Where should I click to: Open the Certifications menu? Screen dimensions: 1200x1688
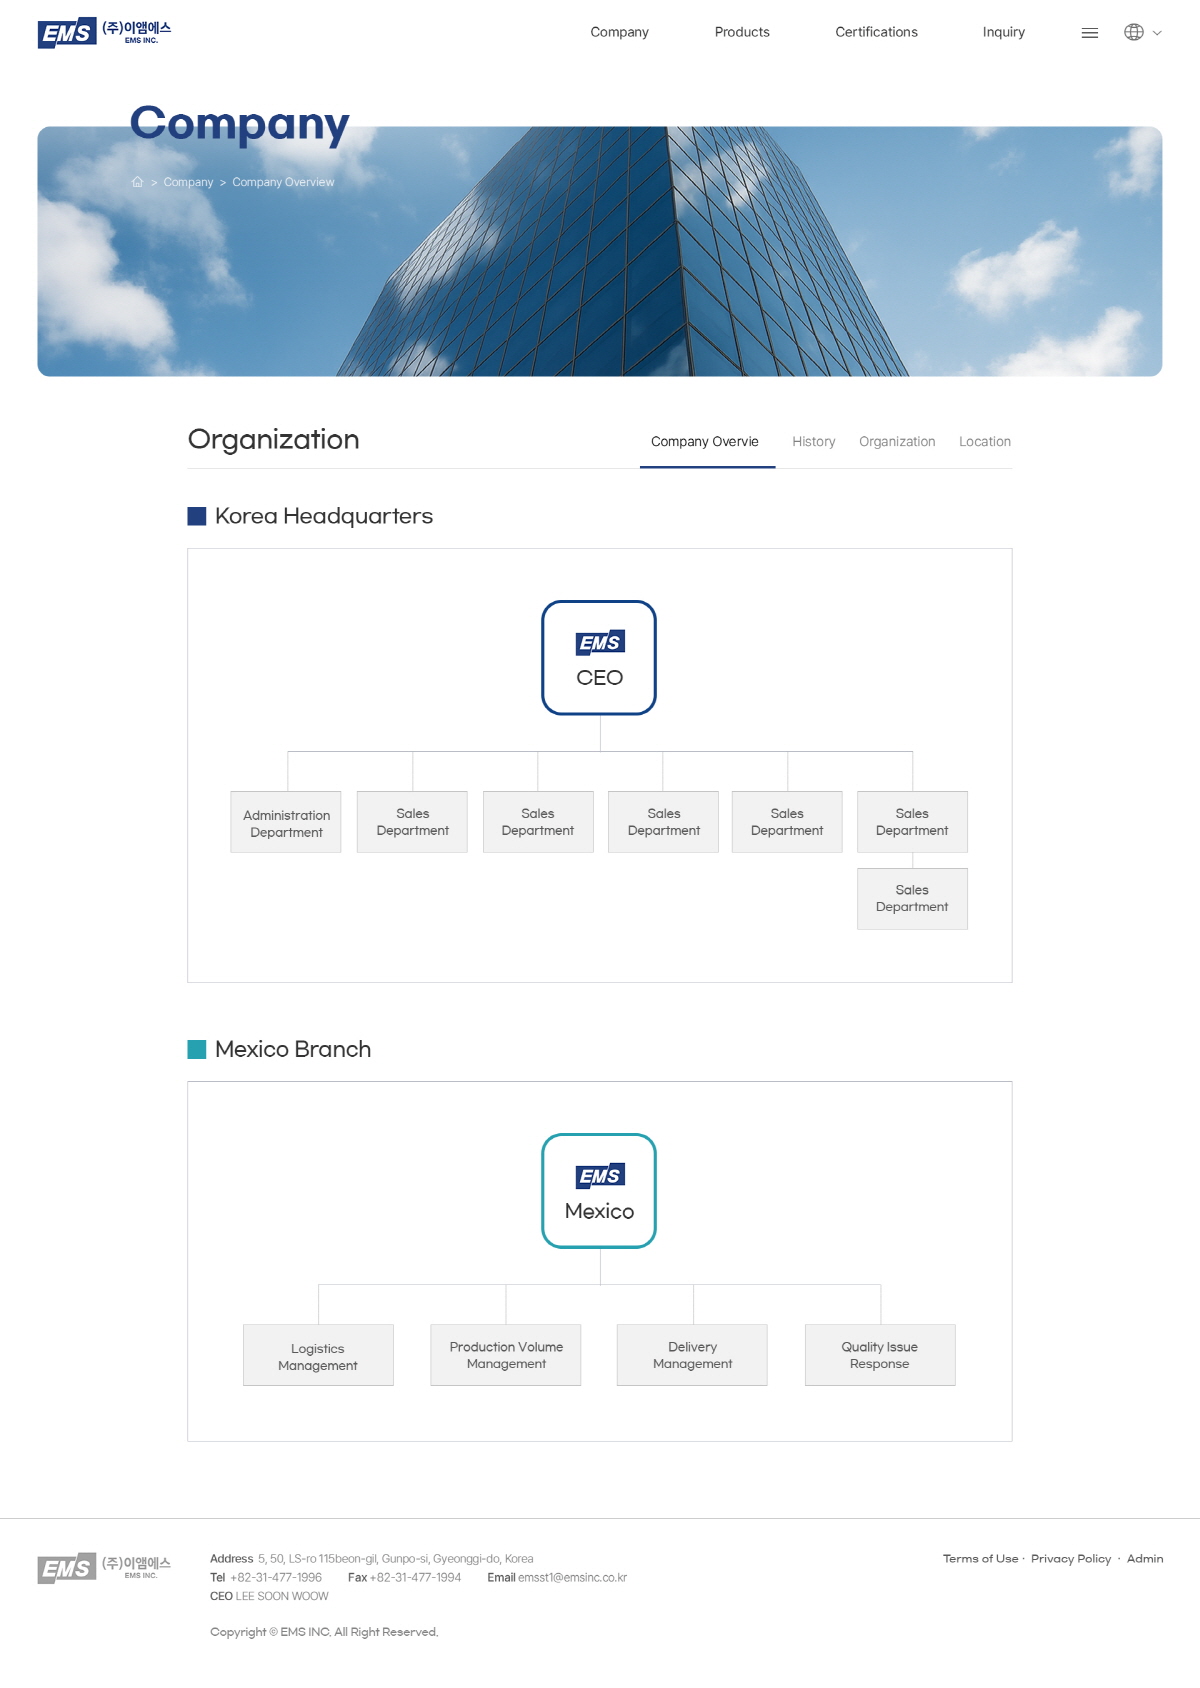pos(876,32)
